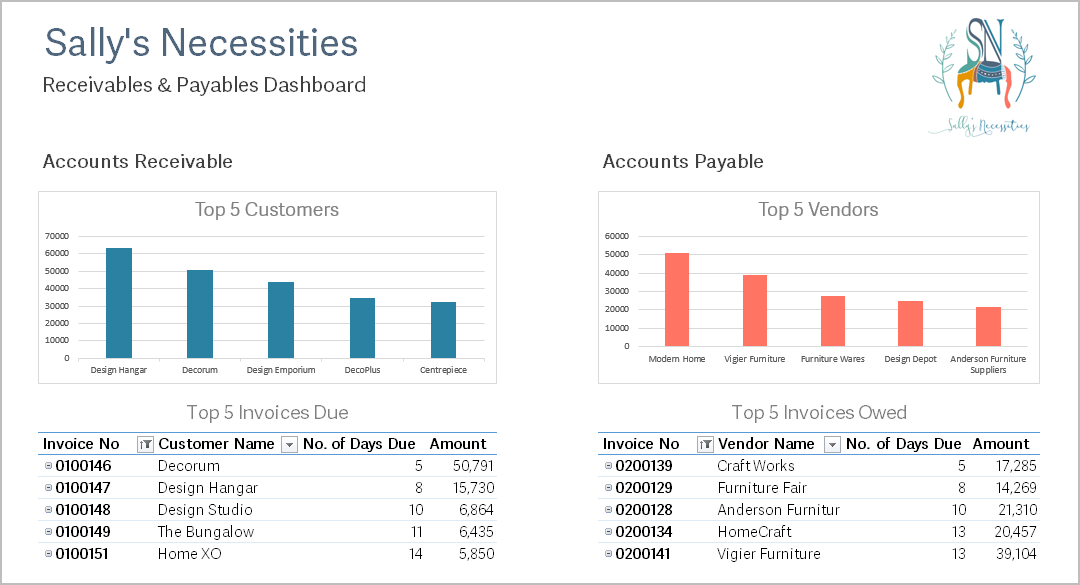Open the Vendor Name dropdown arrow
1080x585 pixels.
pos(832,444)
